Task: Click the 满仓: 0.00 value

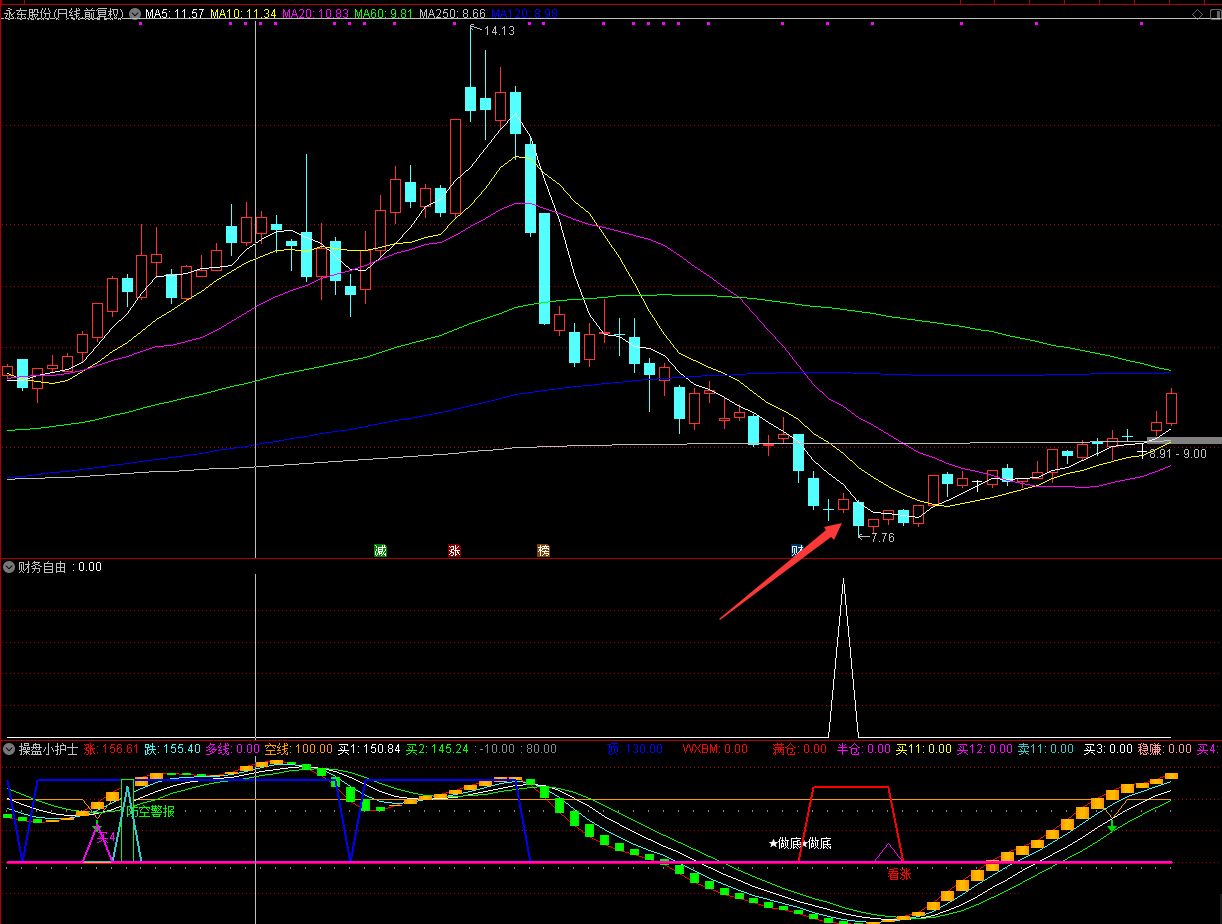Action: pyautogui.click(x=800, y=749)
